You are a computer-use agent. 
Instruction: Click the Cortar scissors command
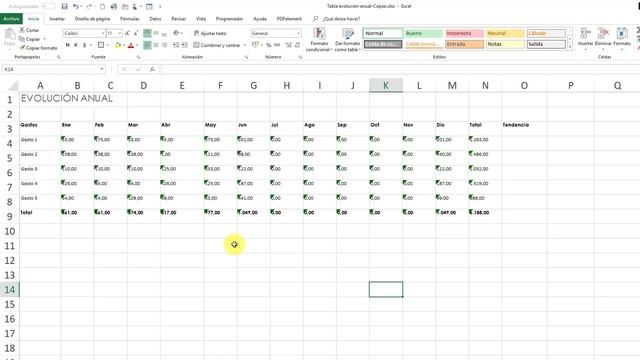29,30
